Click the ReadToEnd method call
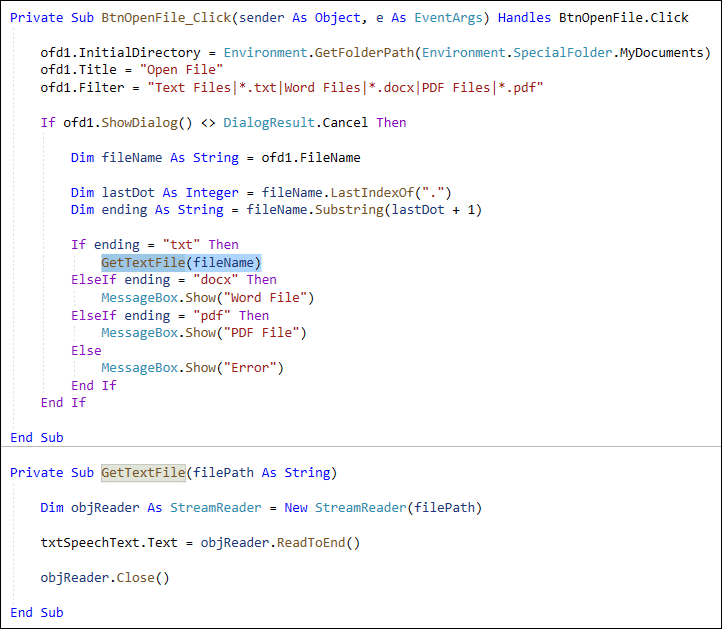The height and width of the screenshot is (629, 722). (x=314, y=542)
